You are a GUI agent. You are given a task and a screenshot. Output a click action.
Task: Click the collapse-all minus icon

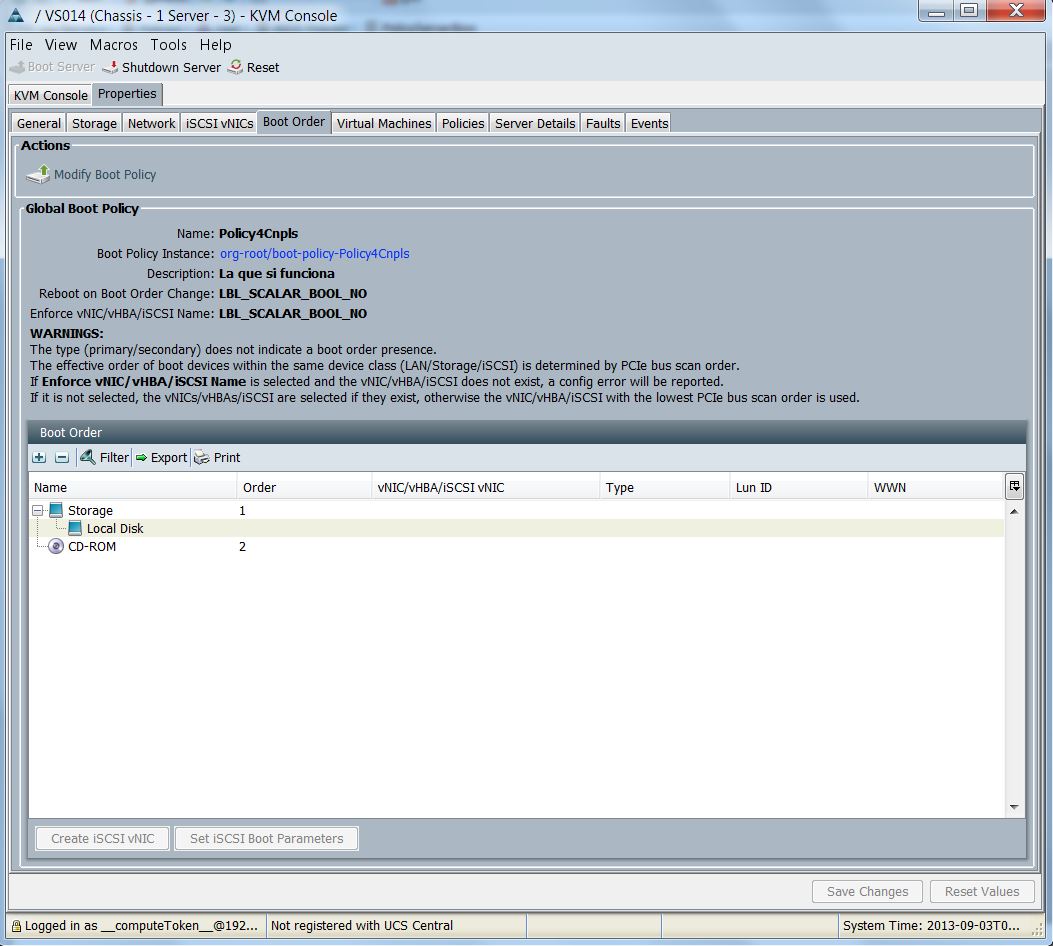click(62, 457)
